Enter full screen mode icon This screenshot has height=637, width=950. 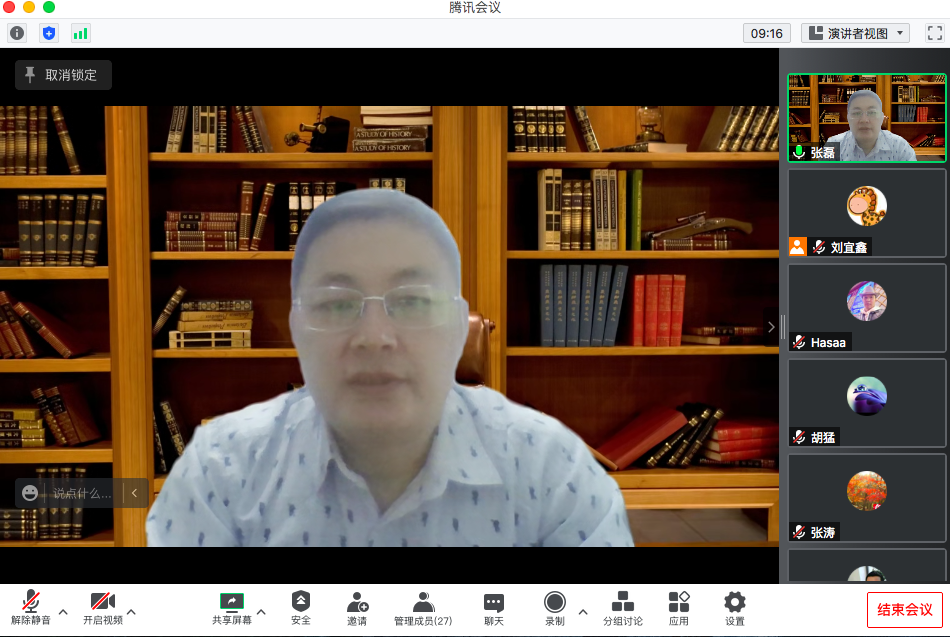(x=934, y=33)
